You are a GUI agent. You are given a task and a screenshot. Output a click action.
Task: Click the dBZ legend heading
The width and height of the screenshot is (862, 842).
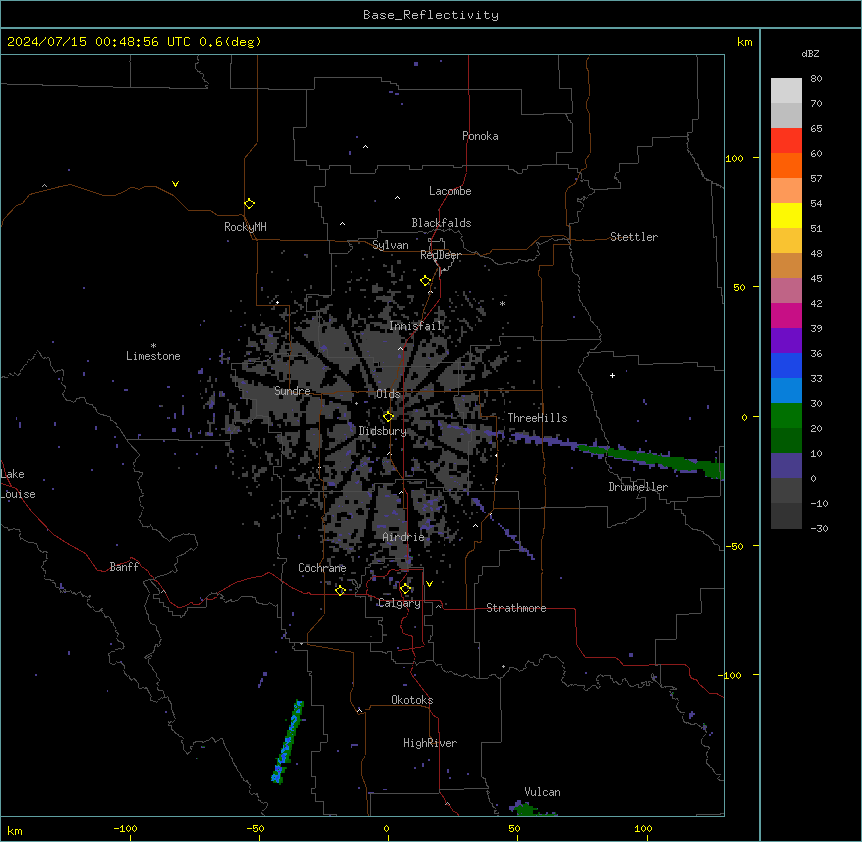tap(810, 54)
